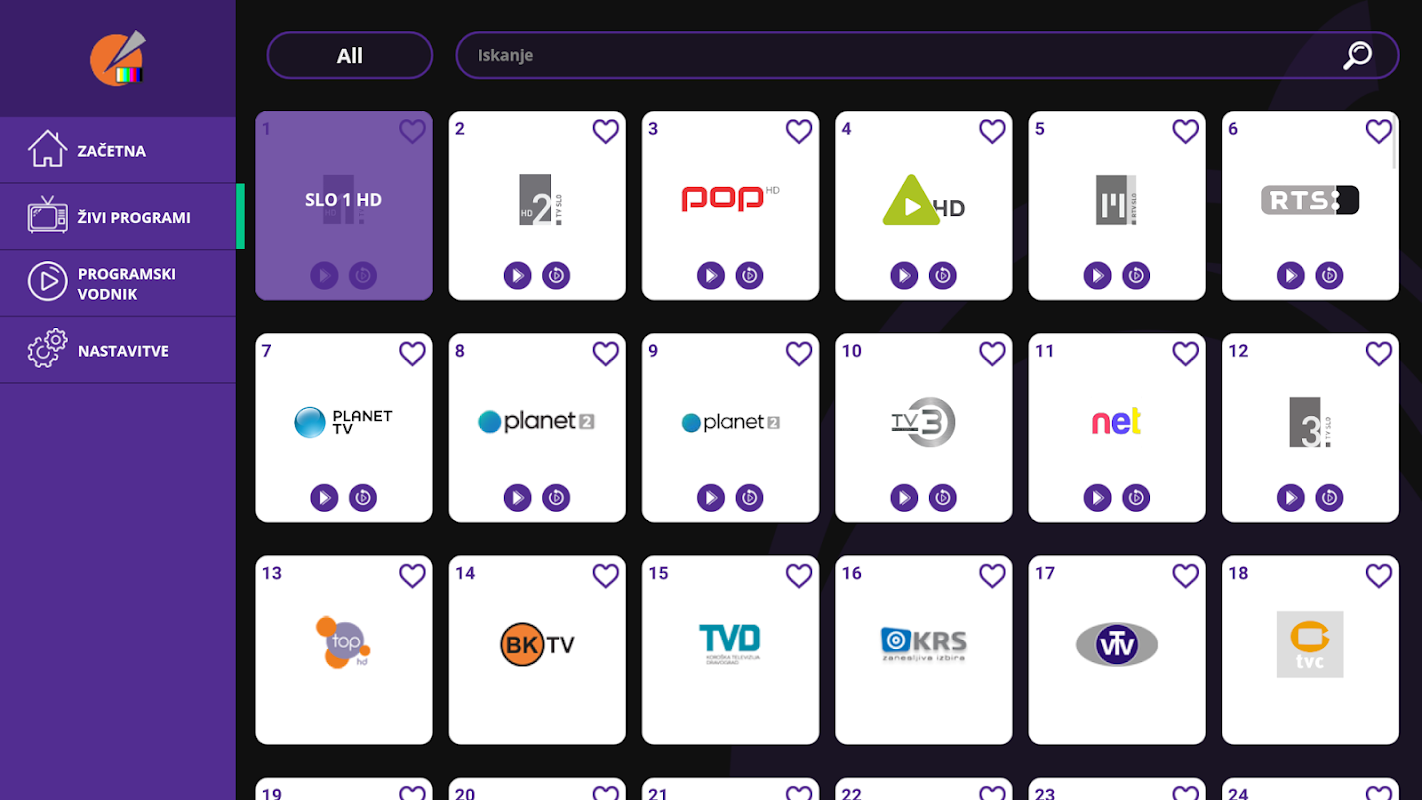Screen dimensions: 1422x800
Task: Open catch-up replay for RTS channel 6
Action: coord(1329,275)
